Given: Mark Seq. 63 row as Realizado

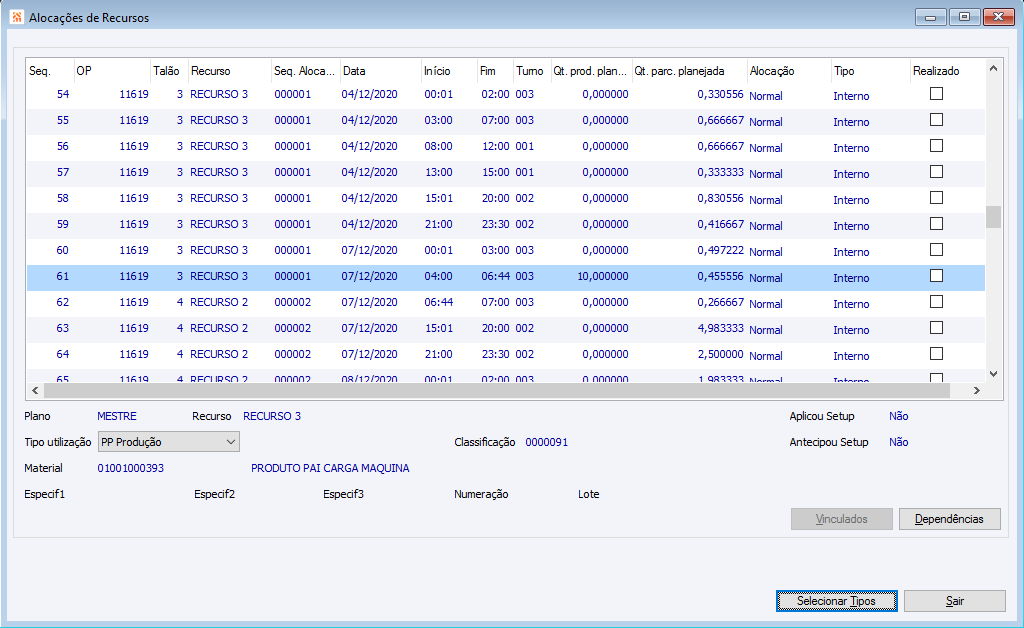Looking at the screenshot, I should (936, 328).
